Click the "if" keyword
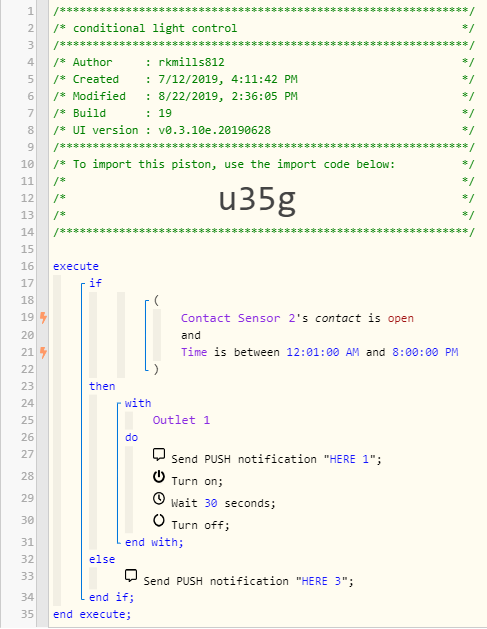This screenshot has height=629, width=487. pos(95,283)
